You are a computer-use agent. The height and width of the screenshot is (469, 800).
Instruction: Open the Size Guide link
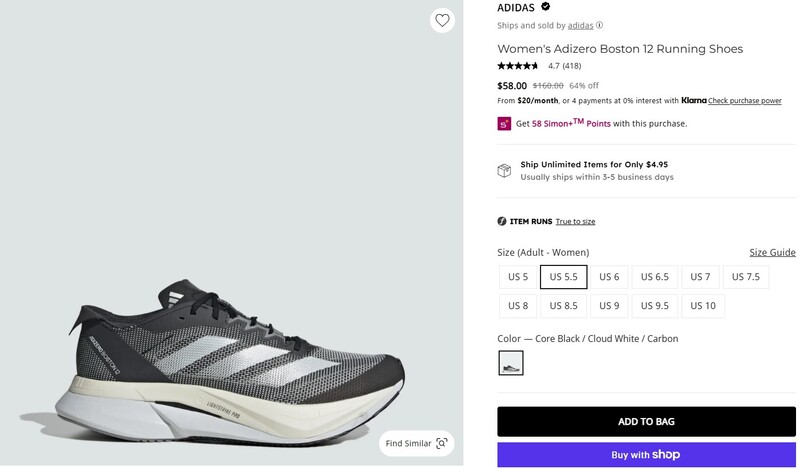[x=772, y=253]
